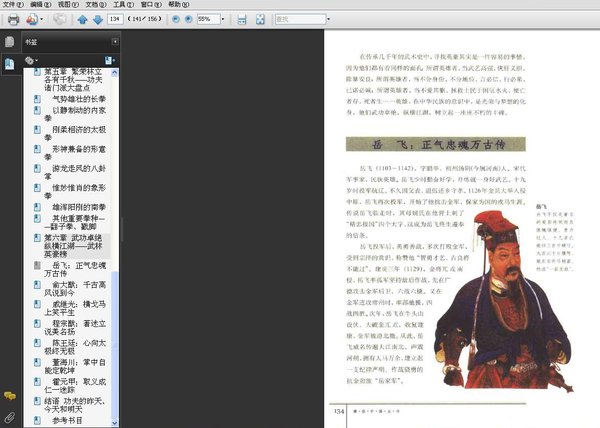Open the Find options dropdown arrow
This screenshot has width=600, height=428.
coord(328,19)
